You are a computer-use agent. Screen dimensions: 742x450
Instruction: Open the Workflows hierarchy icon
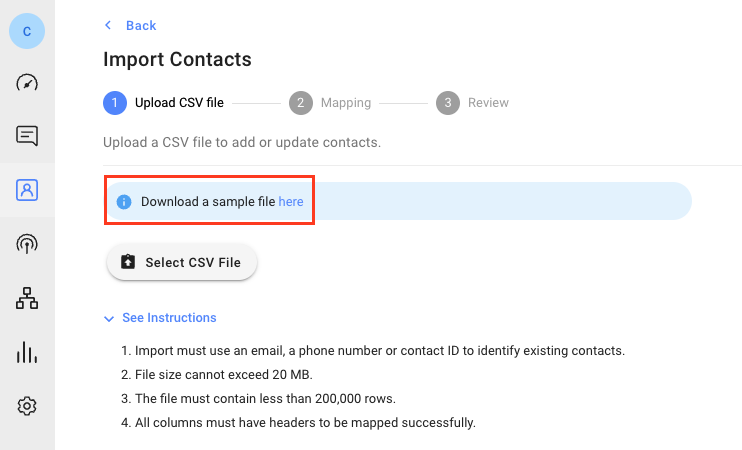[27, 298]
